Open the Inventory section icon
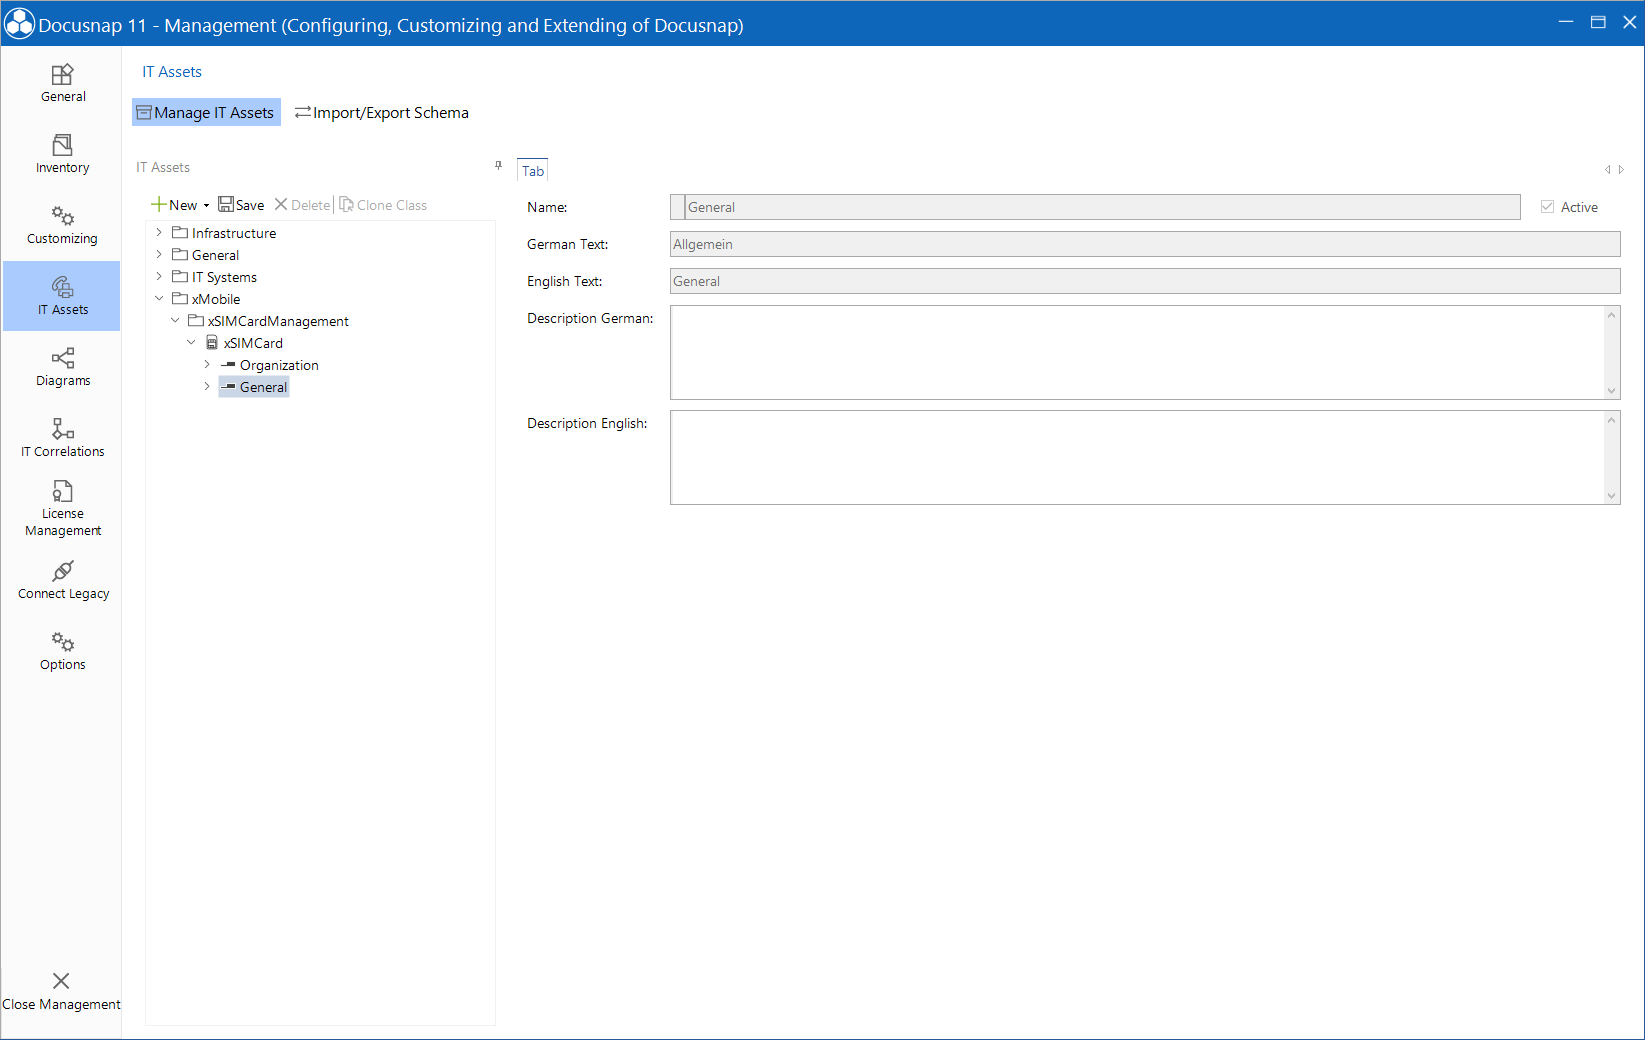The image size is (1645, 1040). [x=62, y=152]
